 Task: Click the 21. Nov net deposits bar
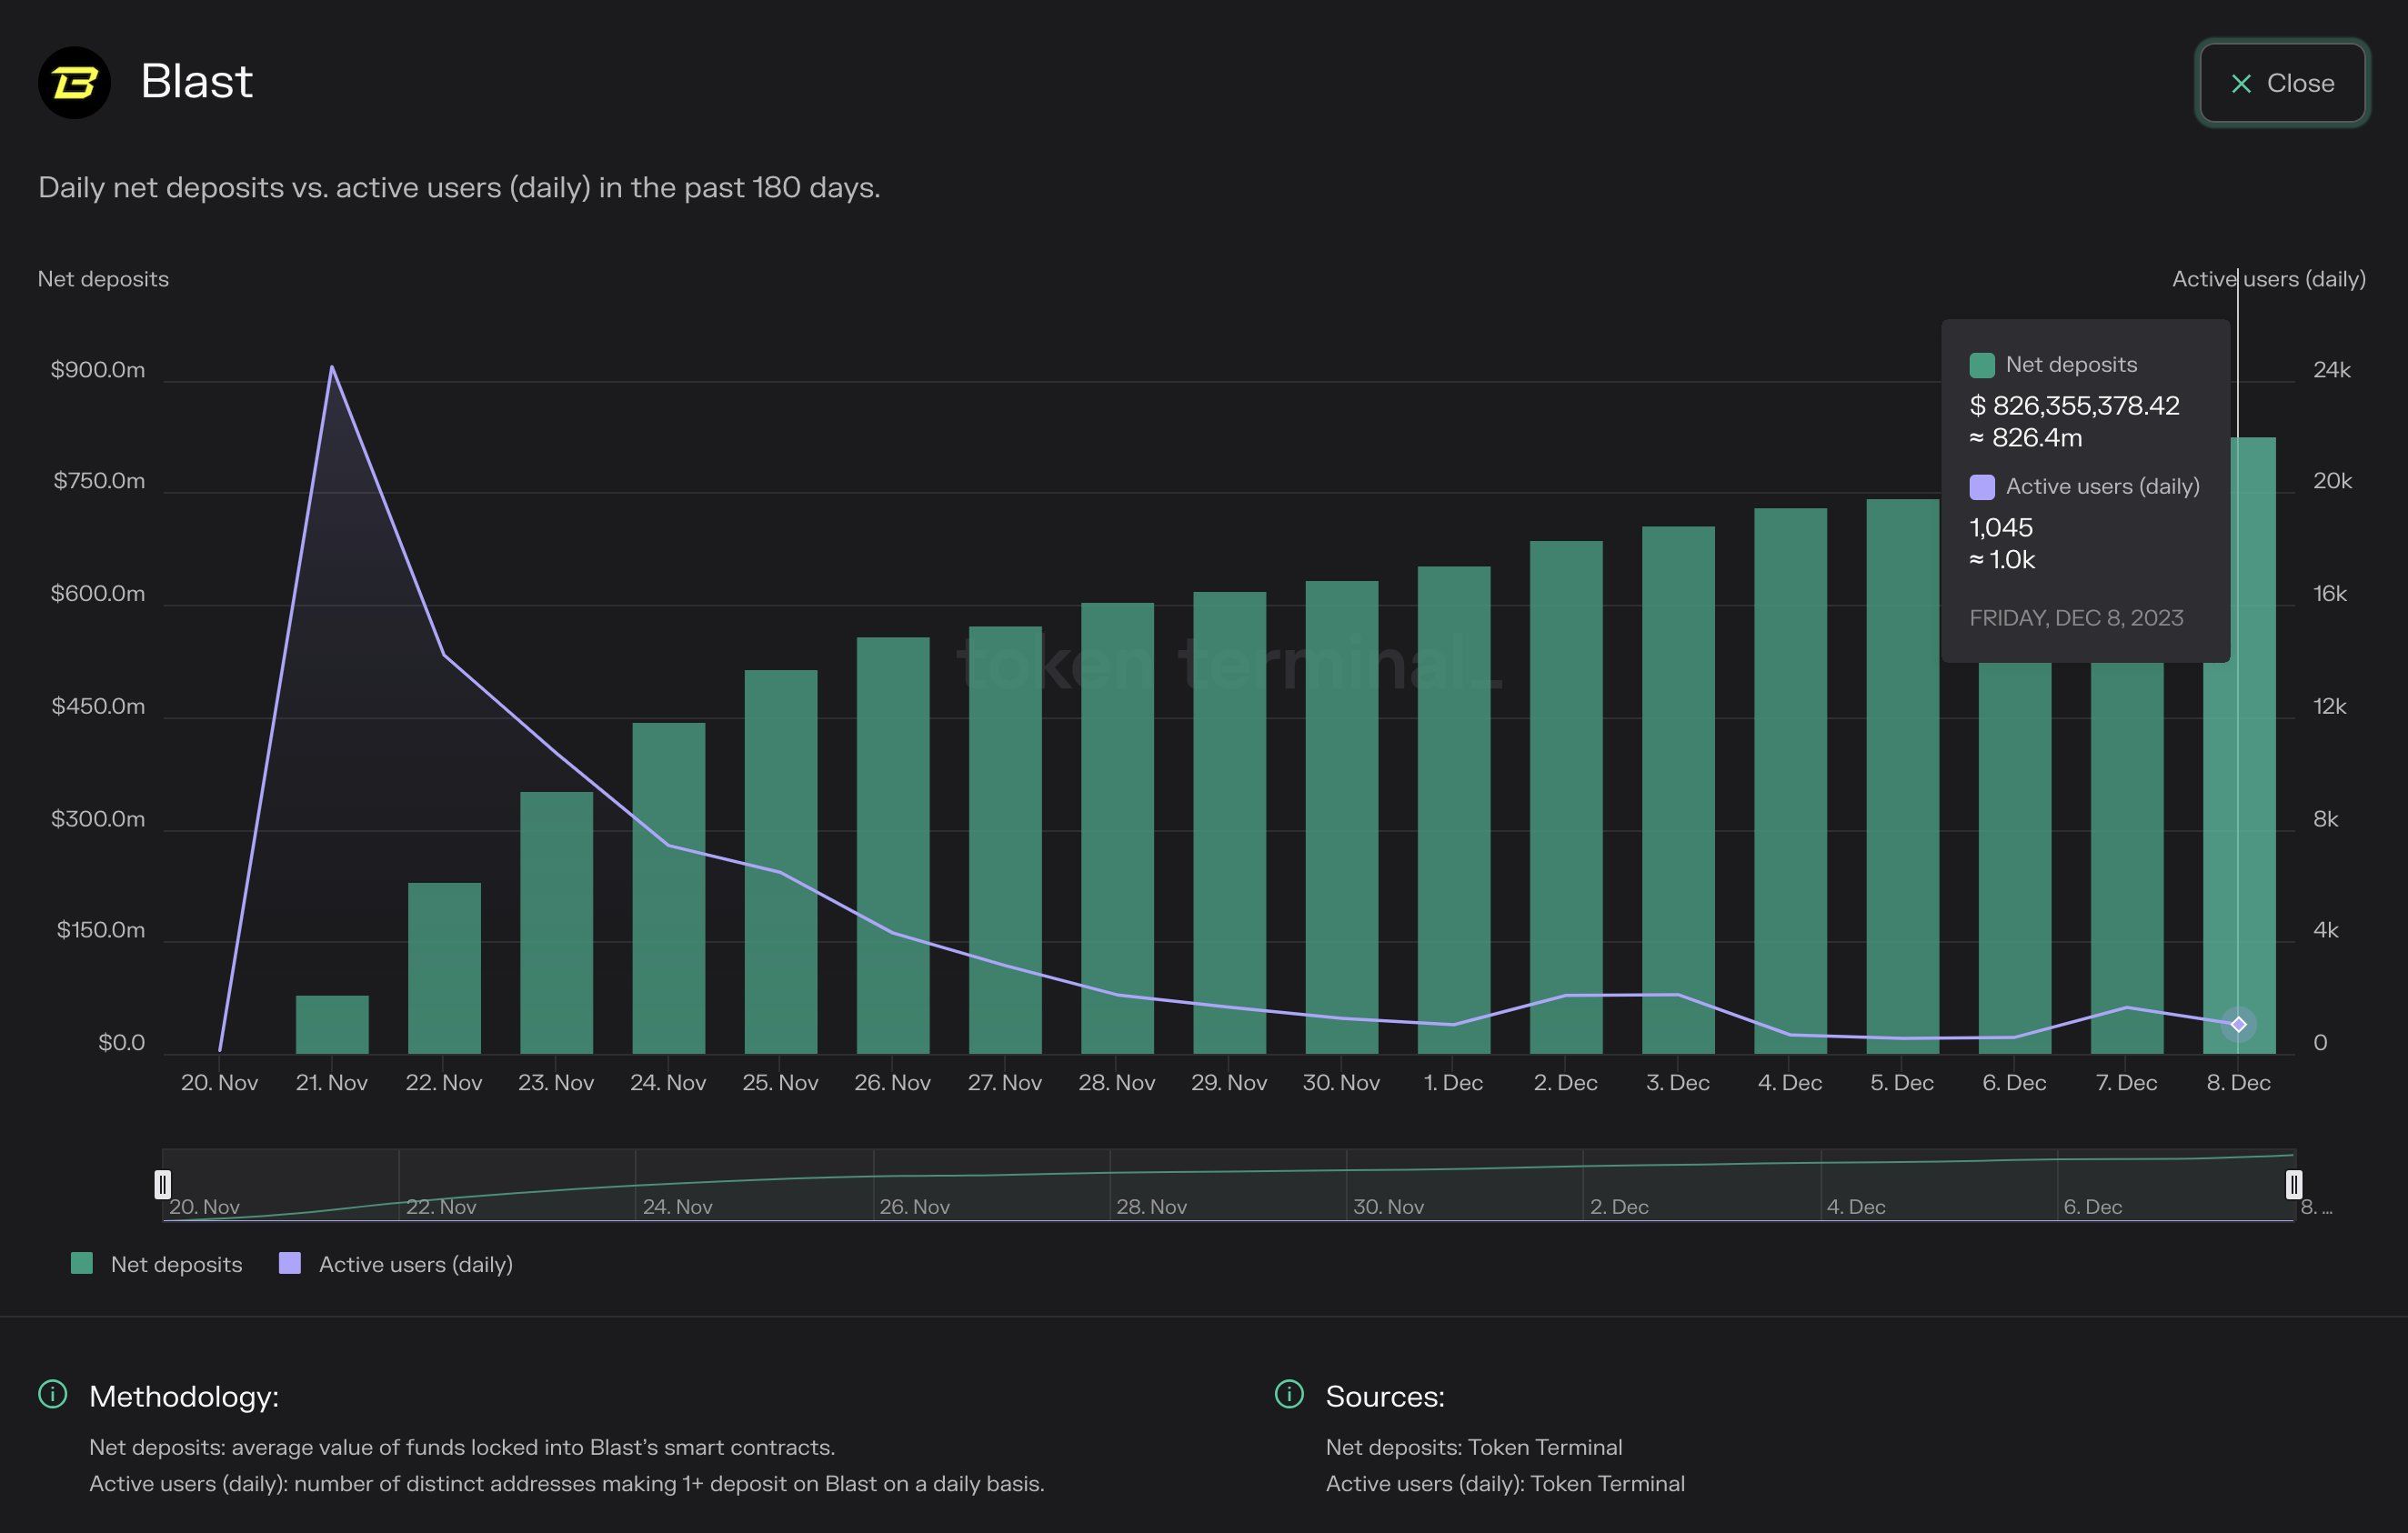pos(332,1024)
